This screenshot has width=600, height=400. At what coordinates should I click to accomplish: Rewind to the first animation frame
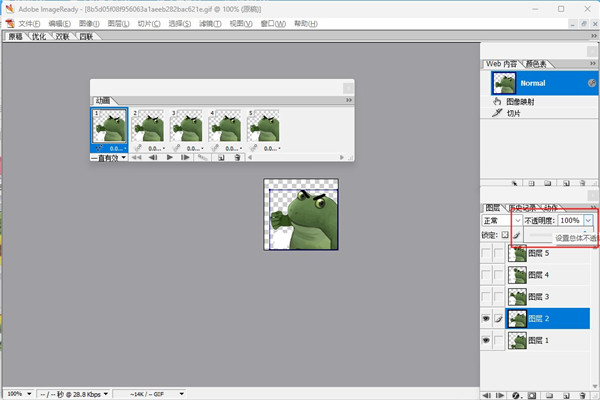(136, 157)
